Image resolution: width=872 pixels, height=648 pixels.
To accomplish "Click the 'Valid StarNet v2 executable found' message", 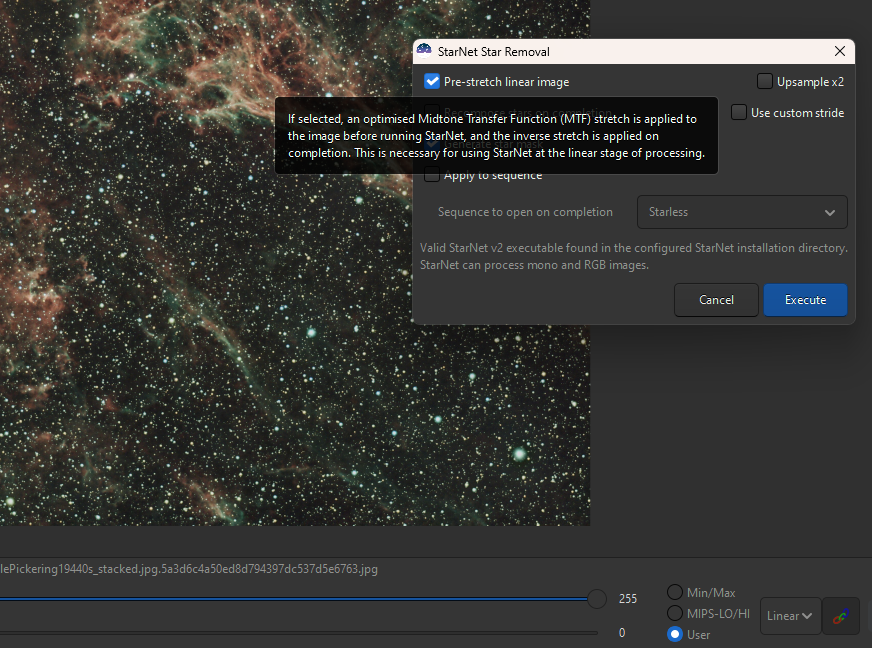I will (x=633, y=256).
